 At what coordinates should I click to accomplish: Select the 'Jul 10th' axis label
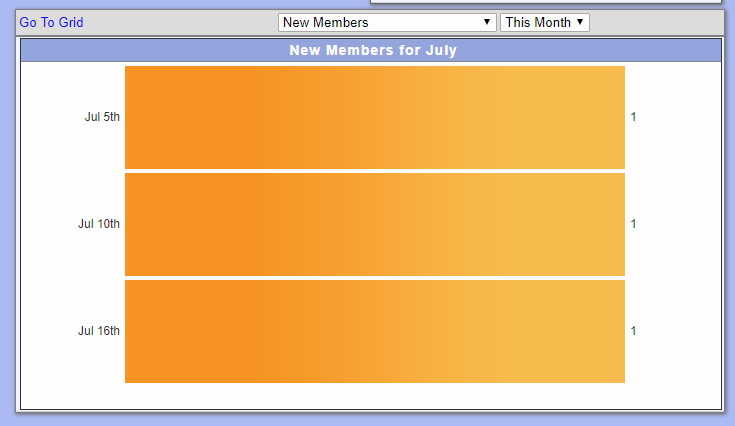(x=99, y=224)
